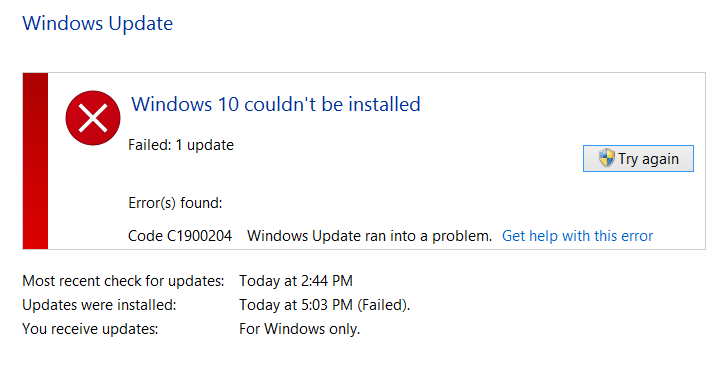Click the word Code before C1900204

click(x=145, y=236)
